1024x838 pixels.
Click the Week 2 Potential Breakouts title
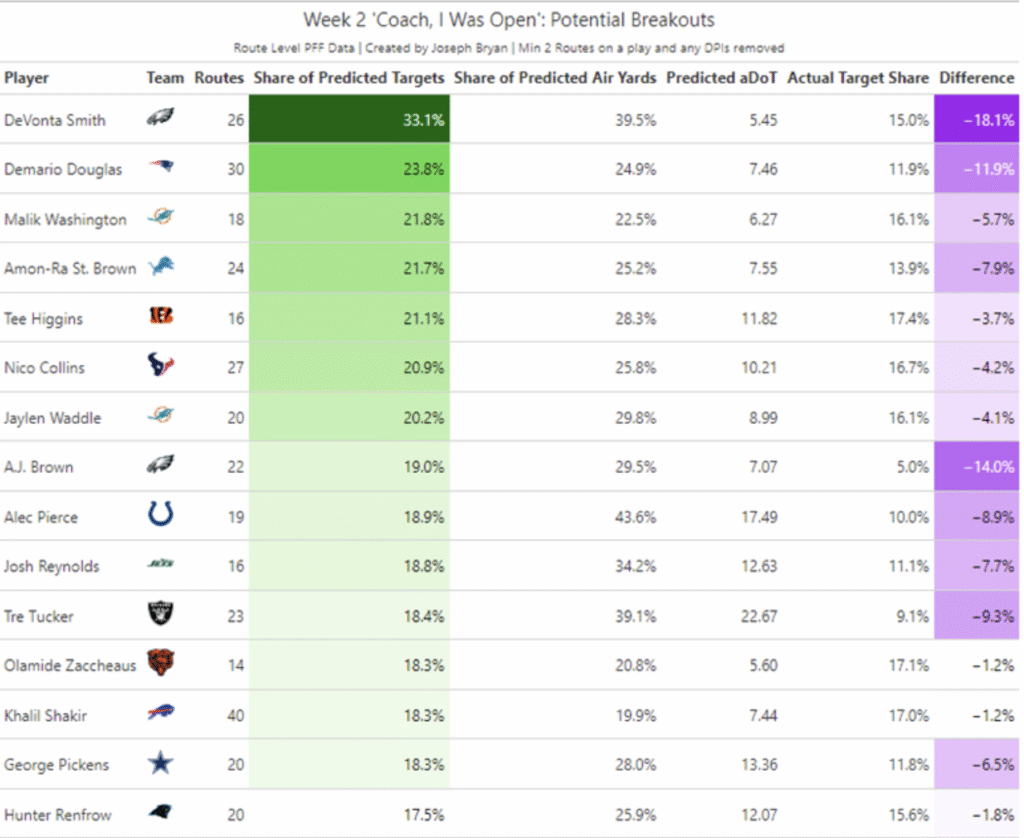pos(509,20)
